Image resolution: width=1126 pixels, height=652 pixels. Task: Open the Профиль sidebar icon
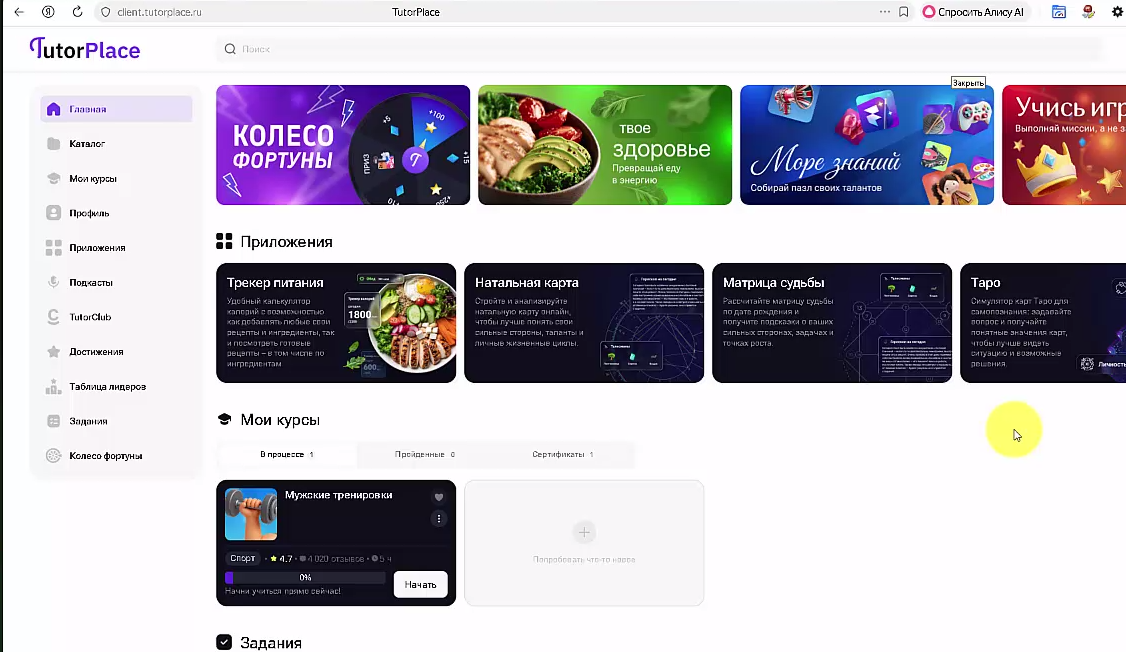click(x=53, y=213)
